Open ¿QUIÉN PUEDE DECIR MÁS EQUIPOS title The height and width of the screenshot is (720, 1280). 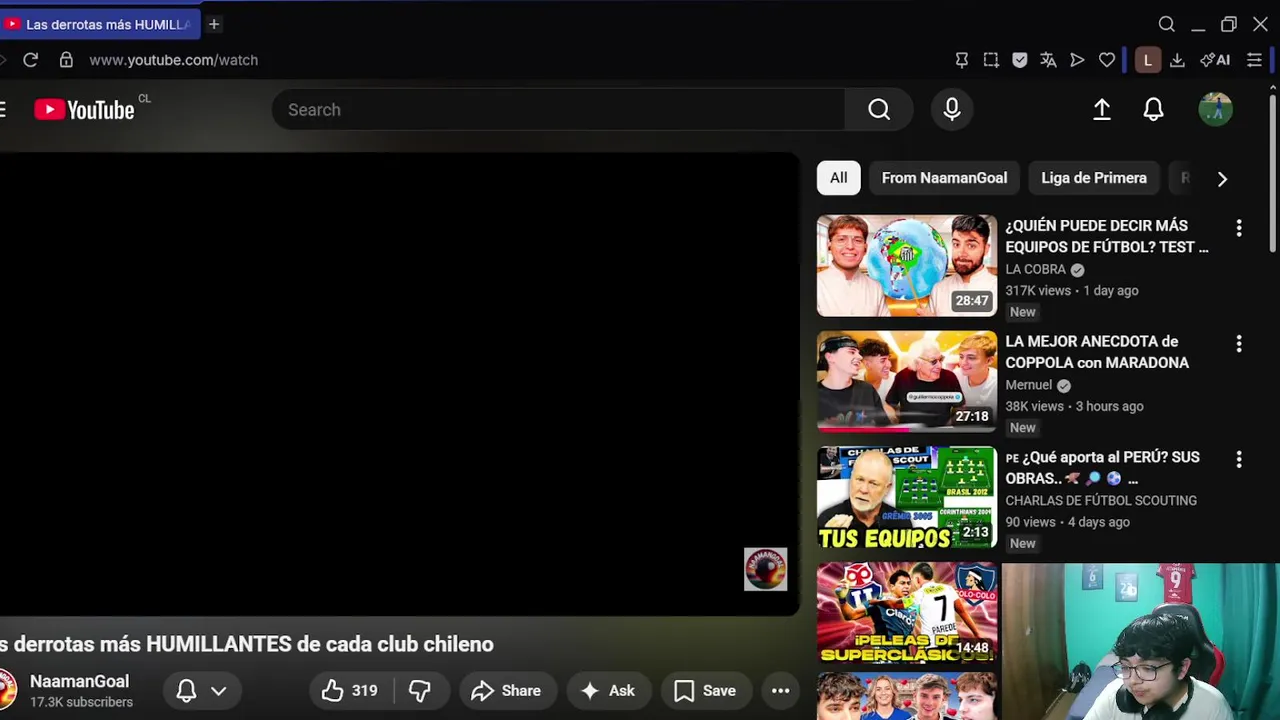pos(1107,236)
